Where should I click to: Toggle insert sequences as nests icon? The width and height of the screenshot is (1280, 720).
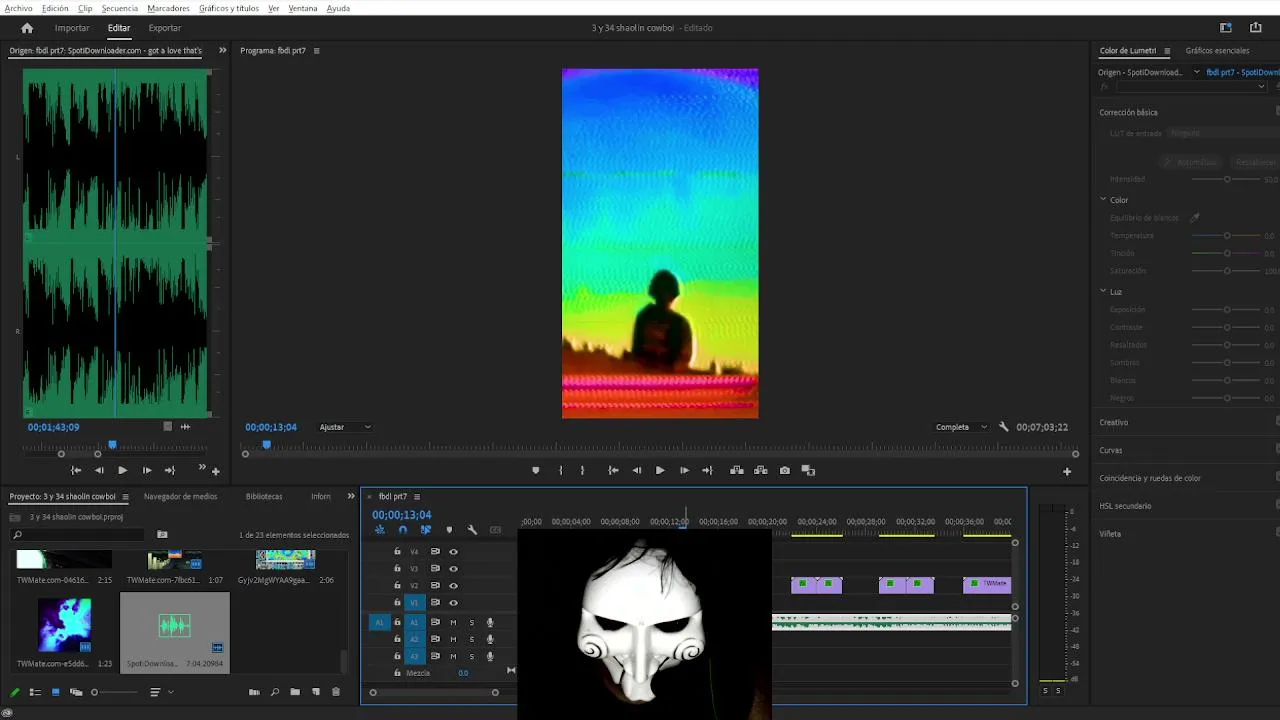[x=380, y=530]
